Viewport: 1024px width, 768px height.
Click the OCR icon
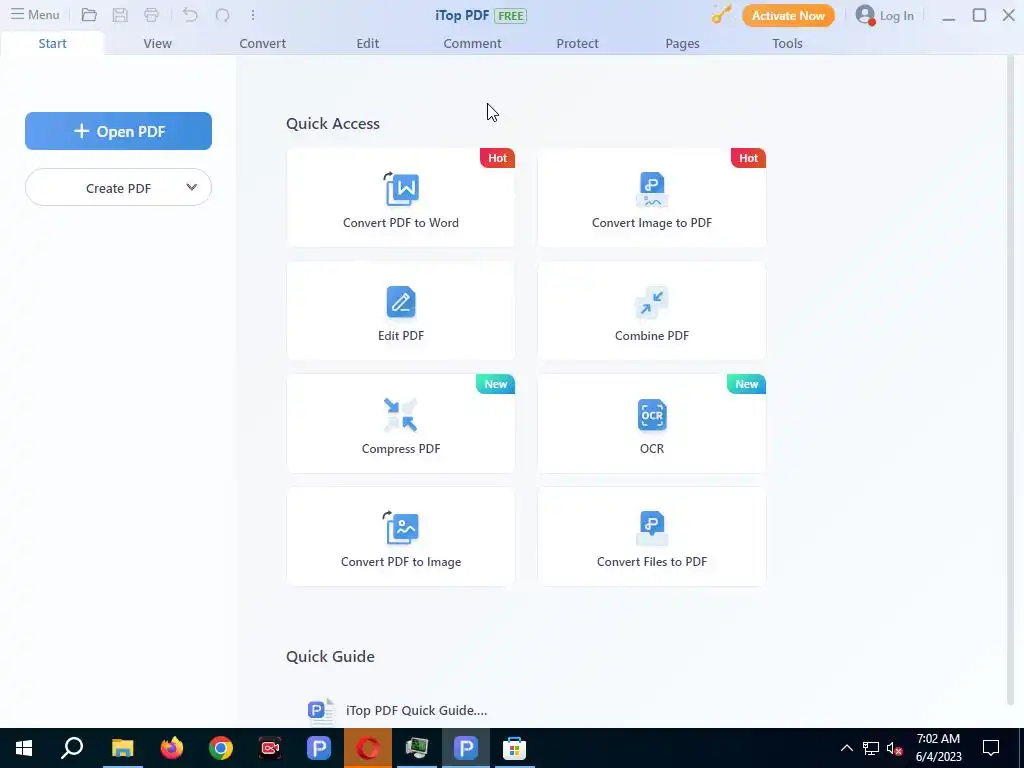click(x=652, y=415)
